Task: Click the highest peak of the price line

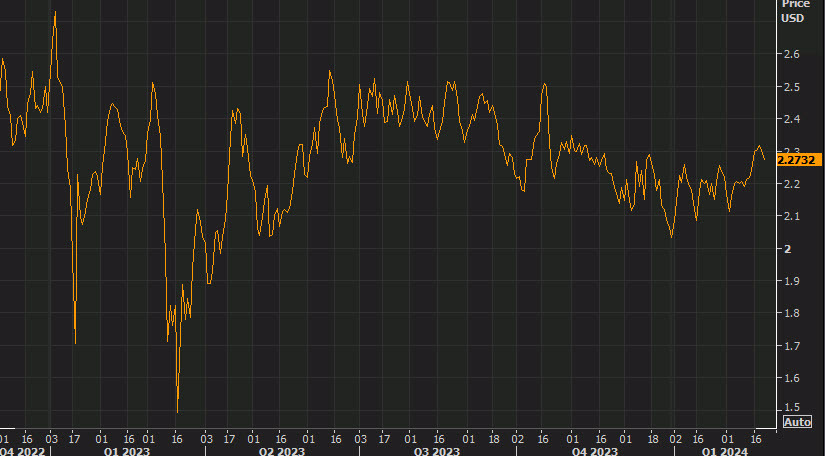Action: coord(54,13)
